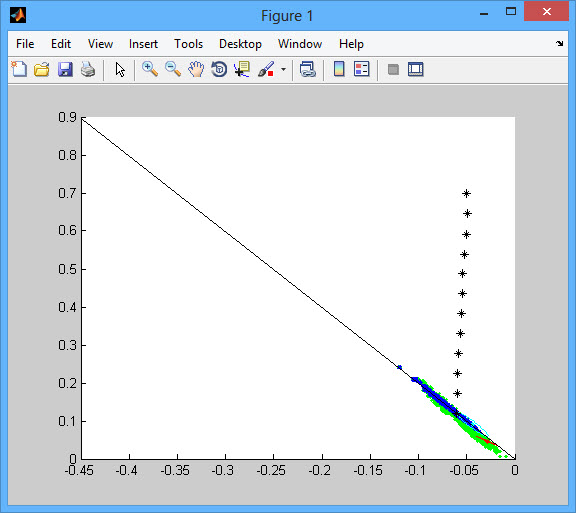Viewport: 576px width, 513px height.
Task: Activate the Zoom Out magnifier tool
Action: tap(173, 69)
